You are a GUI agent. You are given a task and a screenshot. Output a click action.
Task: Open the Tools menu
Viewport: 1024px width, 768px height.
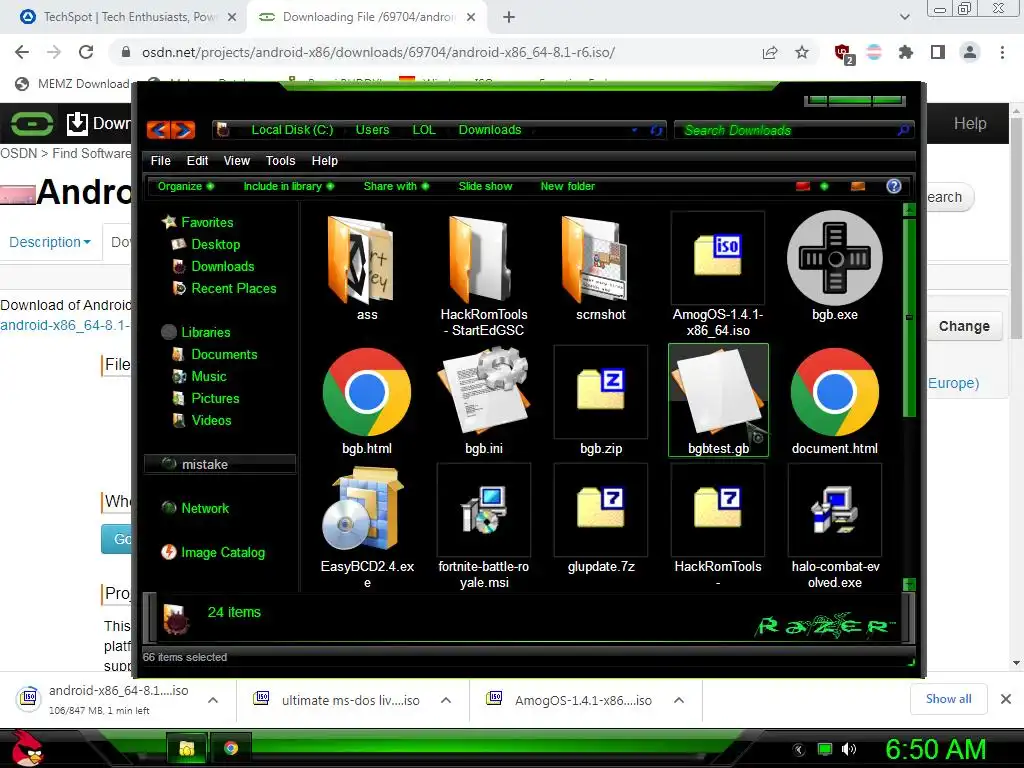tap(280, 161)
